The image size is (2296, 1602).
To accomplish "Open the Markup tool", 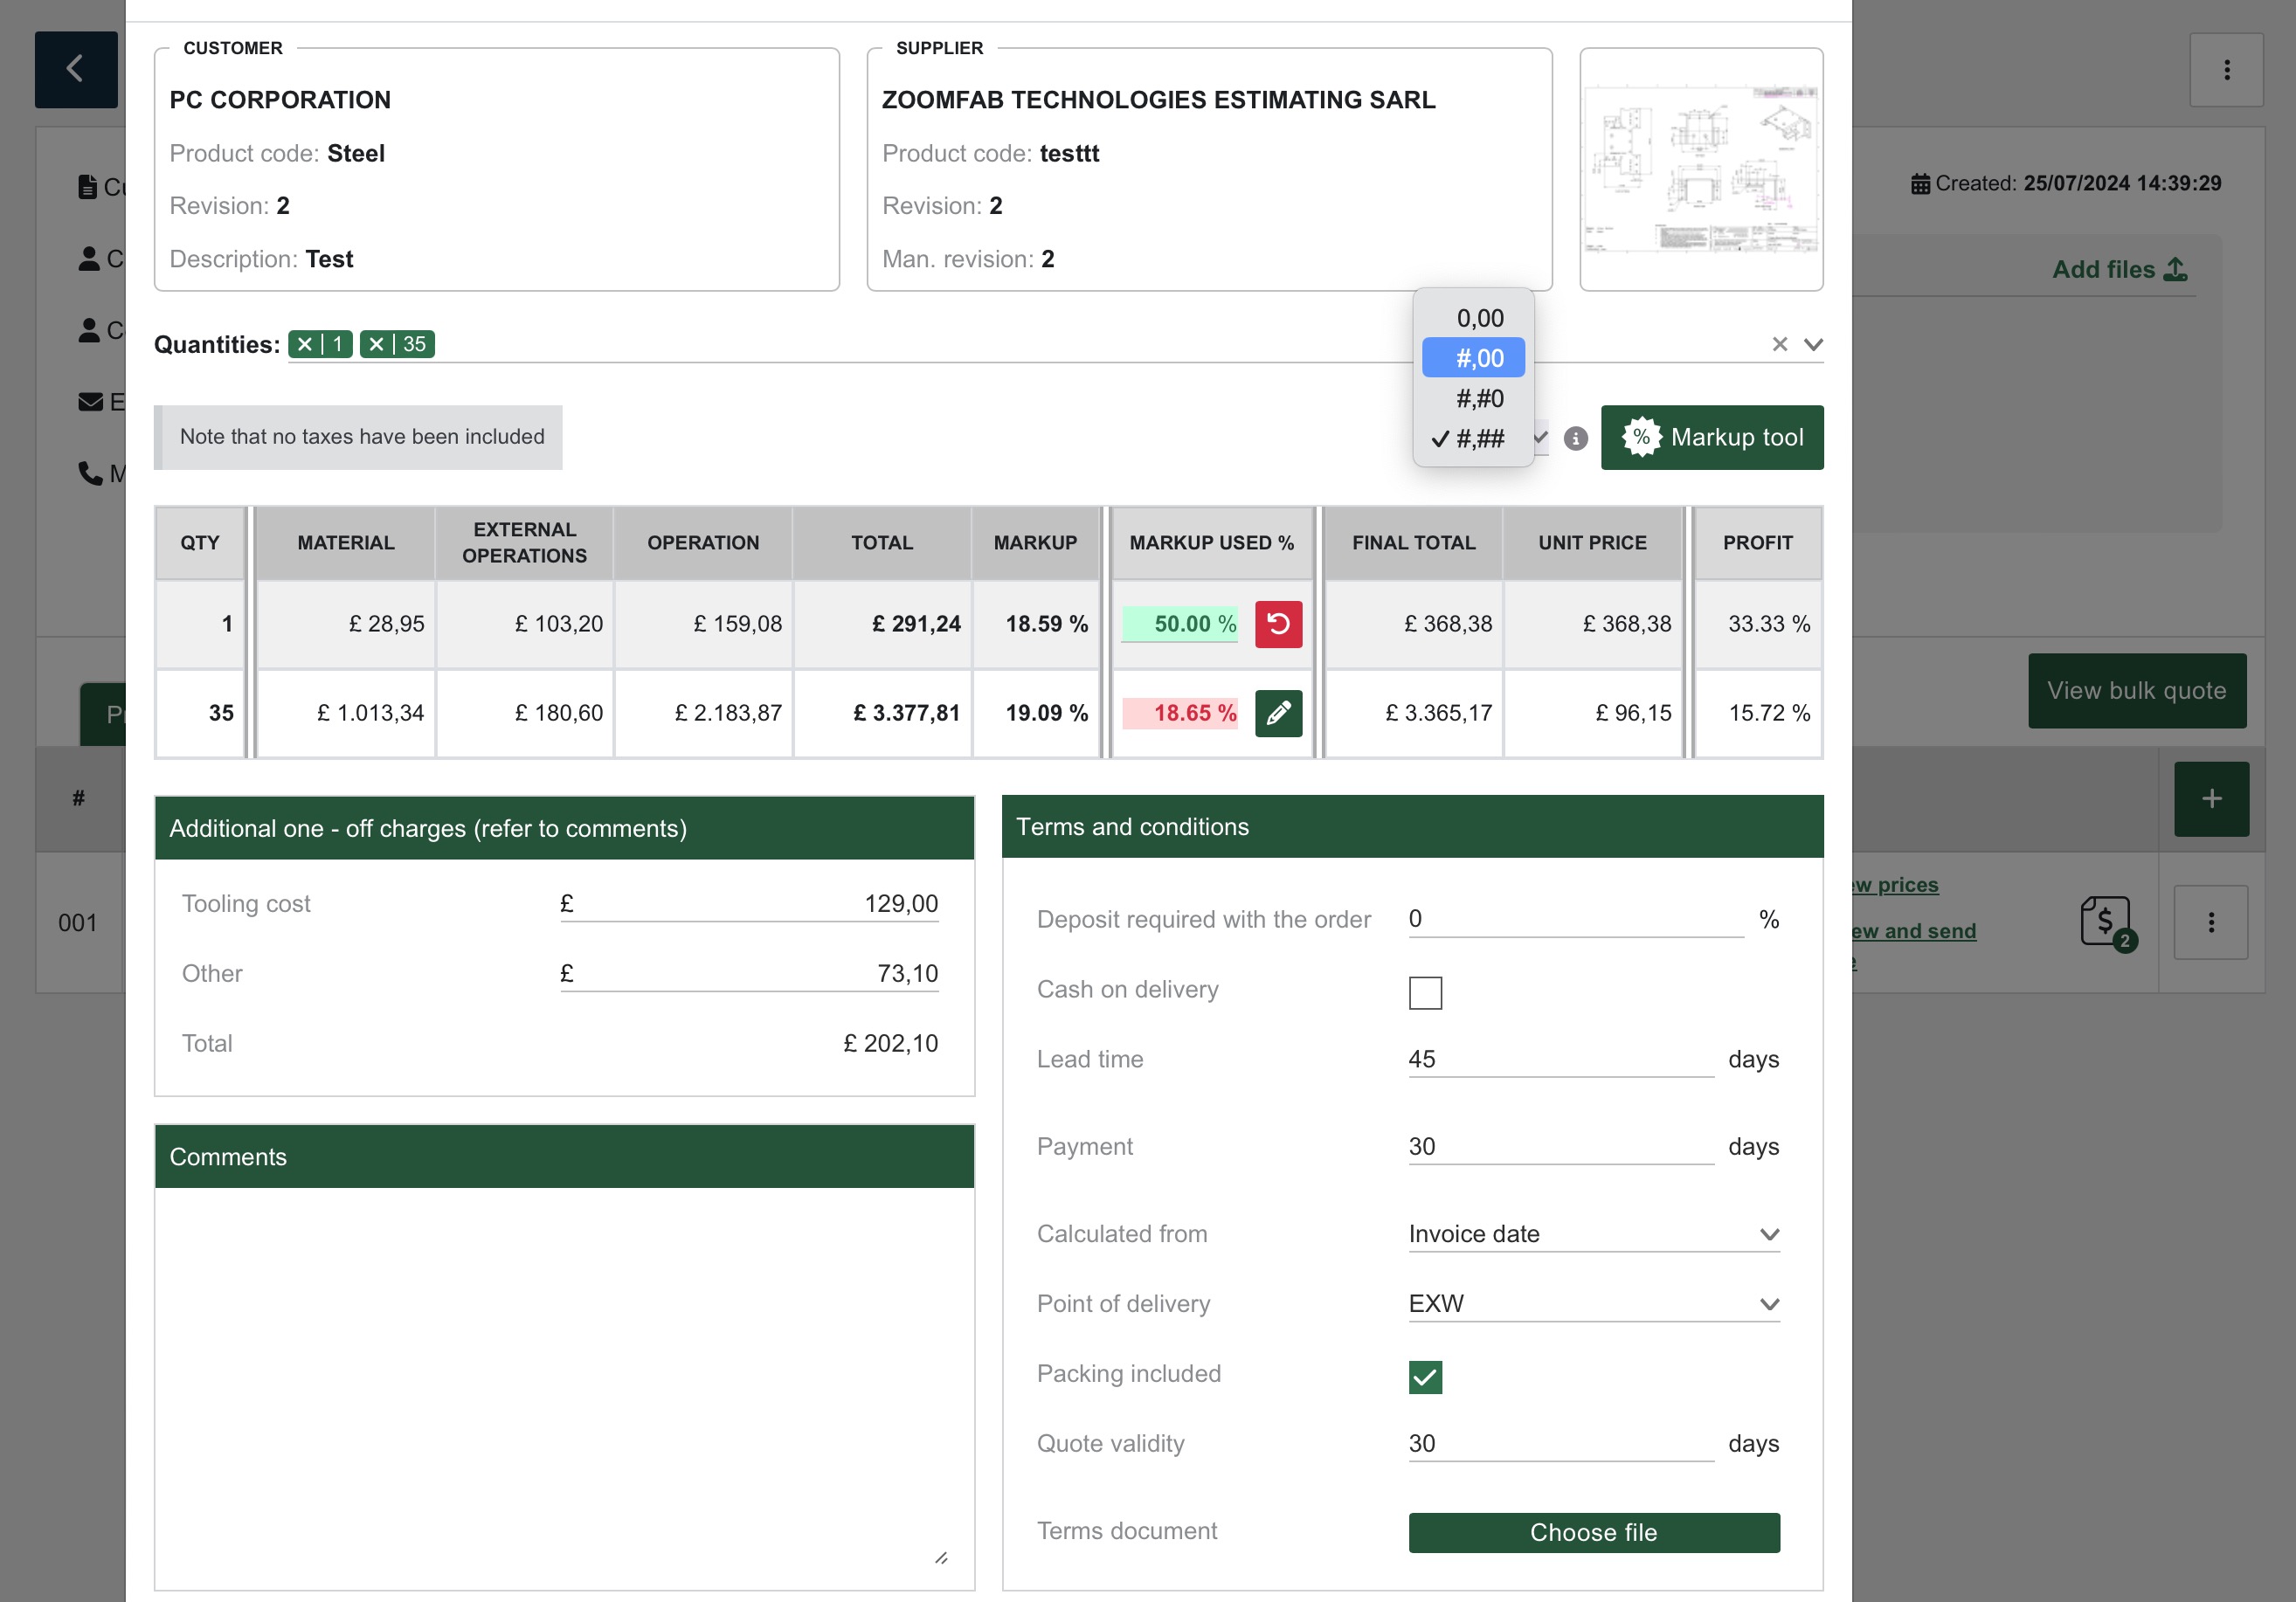I will [1711, 438].
